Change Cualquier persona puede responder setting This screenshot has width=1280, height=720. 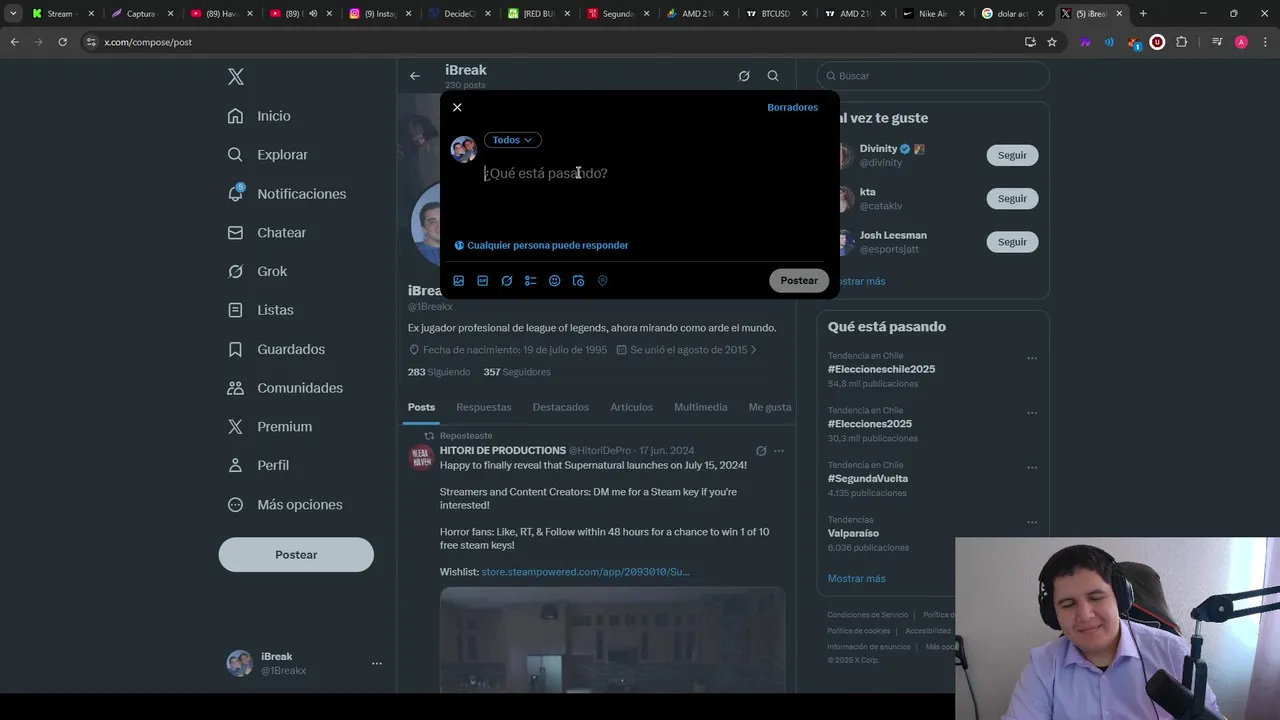[541, 245]
